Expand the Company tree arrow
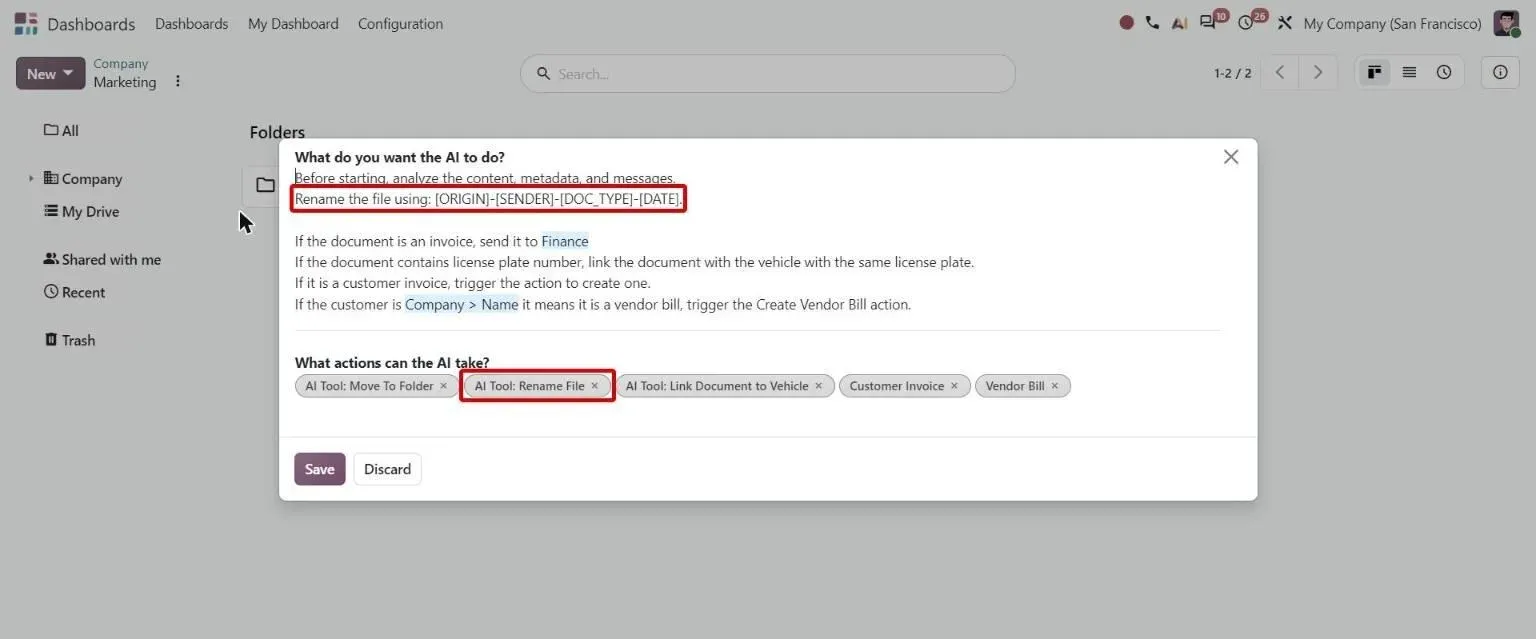This screenshot has width=1536, height=639. (31, 179)
